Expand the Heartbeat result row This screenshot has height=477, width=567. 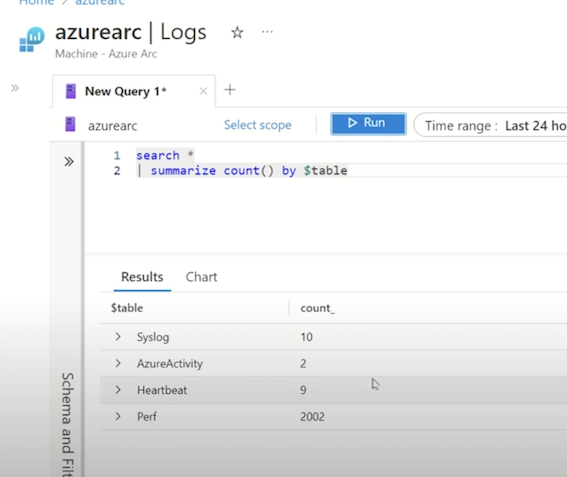[x=118, y=389]
